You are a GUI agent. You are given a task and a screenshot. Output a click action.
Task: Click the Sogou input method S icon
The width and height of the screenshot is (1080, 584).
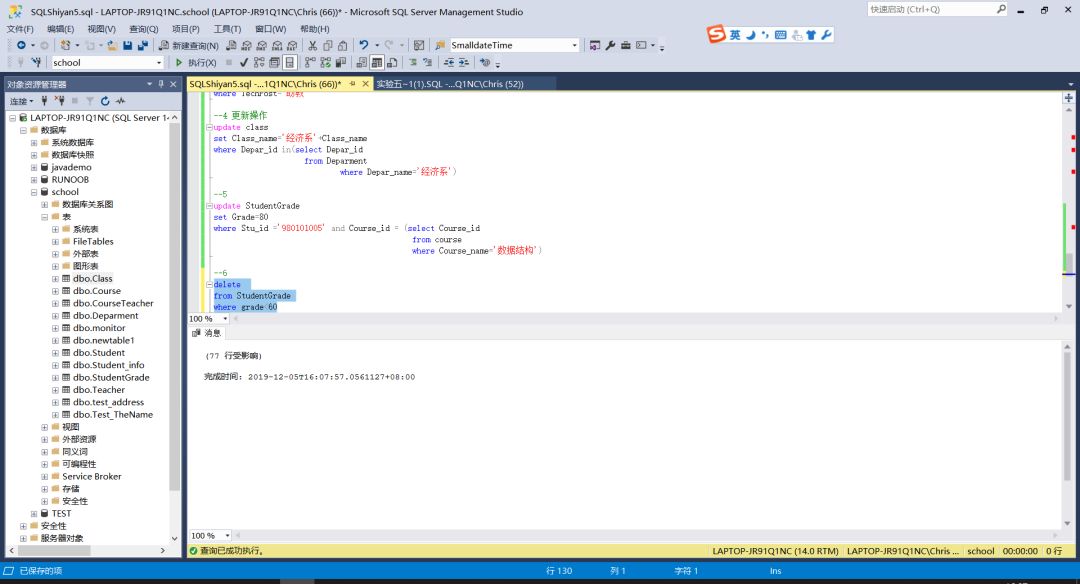coord(716,35)
